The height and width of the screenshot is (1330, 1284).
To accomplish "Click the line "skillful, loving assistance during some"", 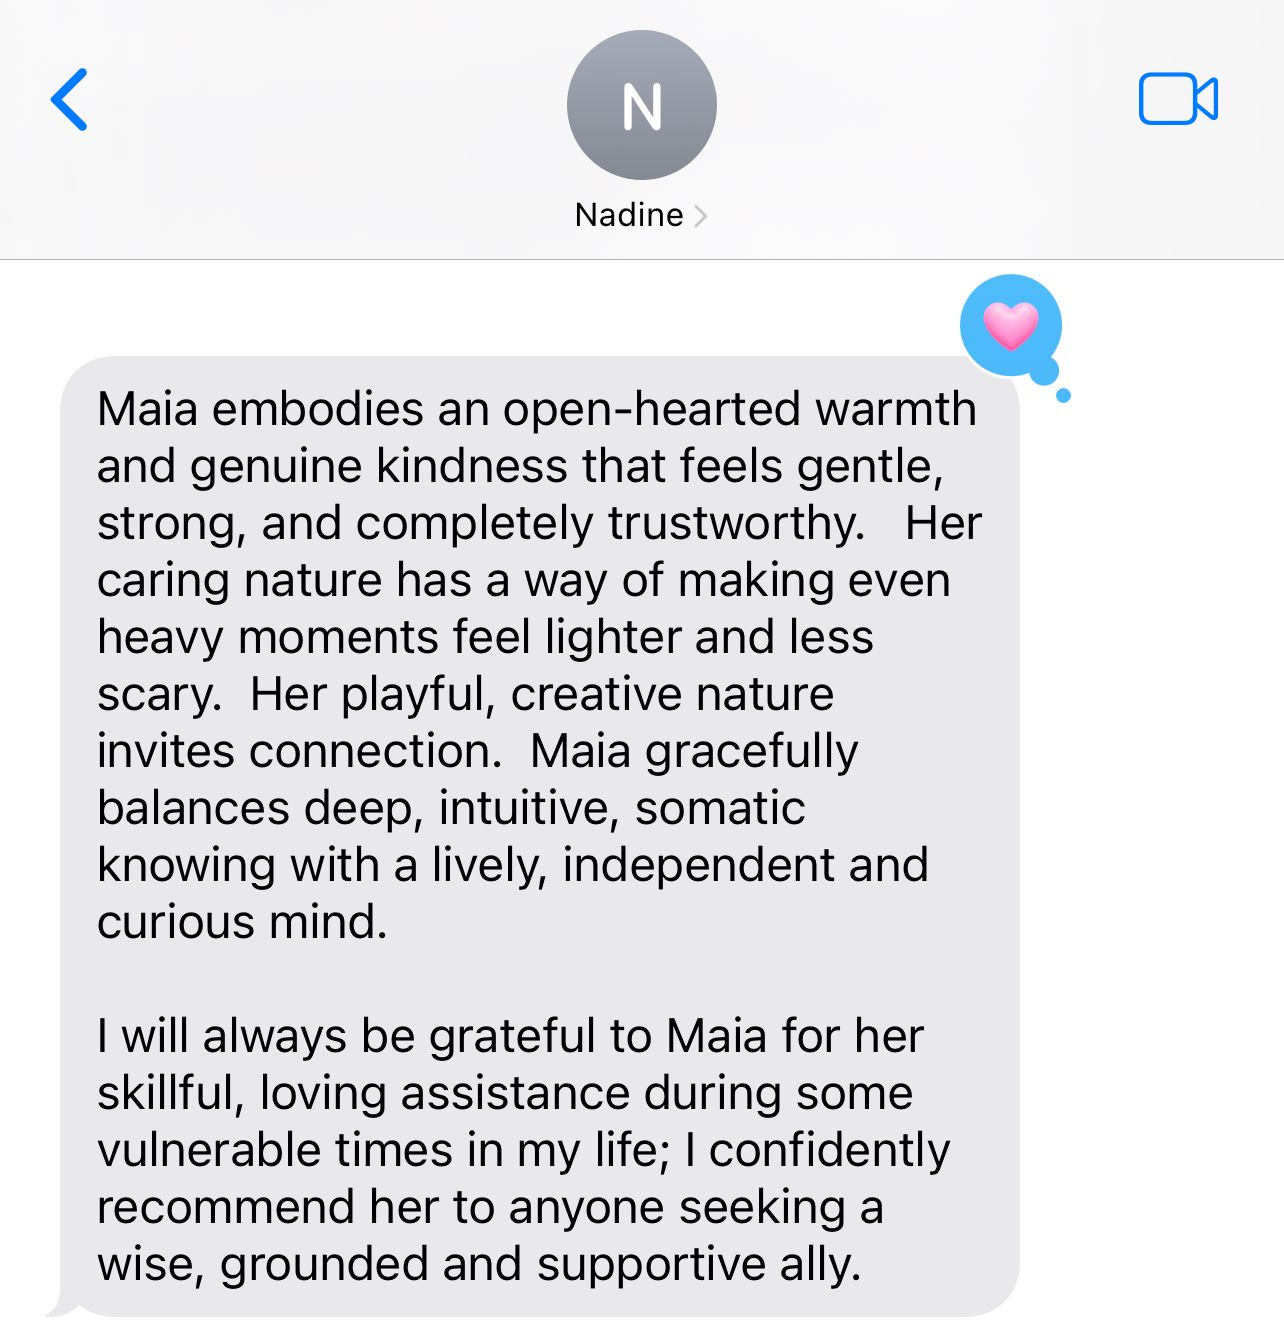I will pyautogui.click(x=505, y=1094).
